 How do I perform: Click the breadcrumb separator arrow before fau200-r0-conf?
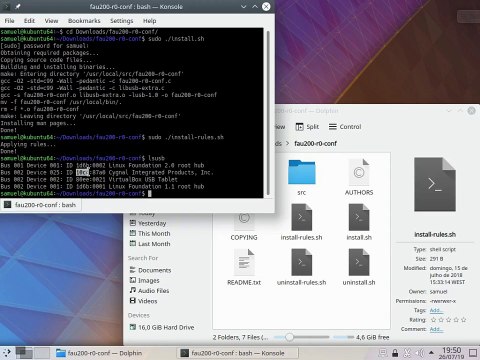(288, 143)
